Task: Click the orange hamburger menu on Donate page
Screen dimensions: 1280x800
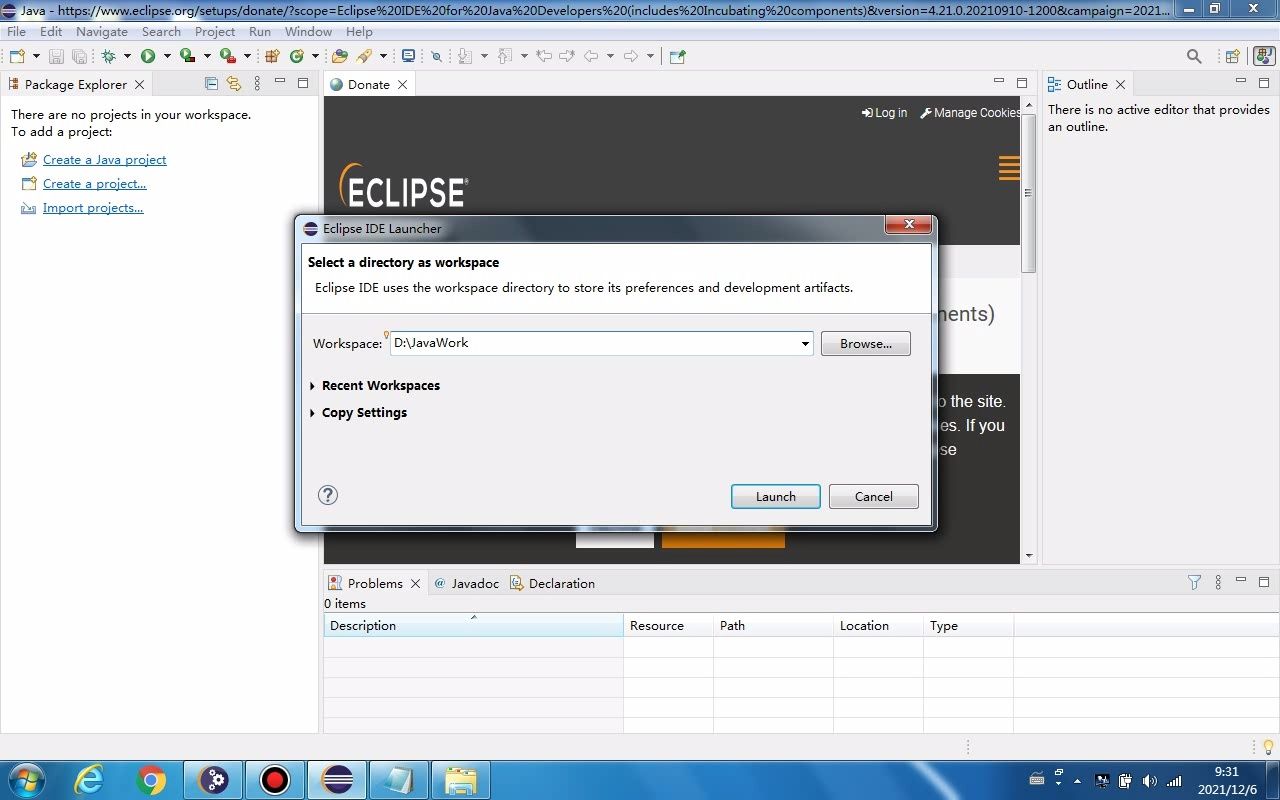Action: pyautogui.click(x=1009, y=168)
